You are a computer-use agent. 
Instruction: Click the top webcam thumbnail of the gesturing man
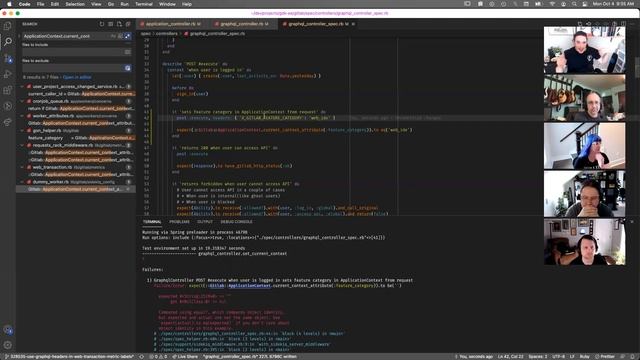(584, 50)
